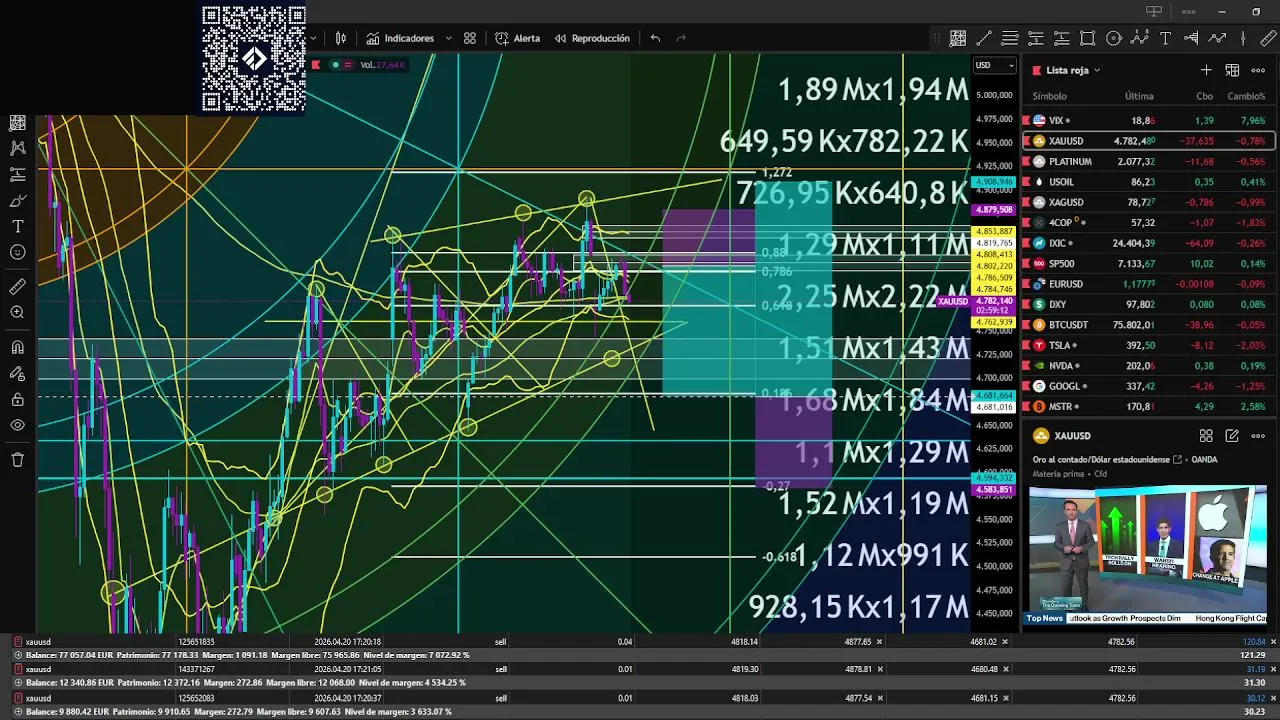Open the emoji icons tool in left sidebar
Screen dimensions: 1280x720
pos(17,252)
